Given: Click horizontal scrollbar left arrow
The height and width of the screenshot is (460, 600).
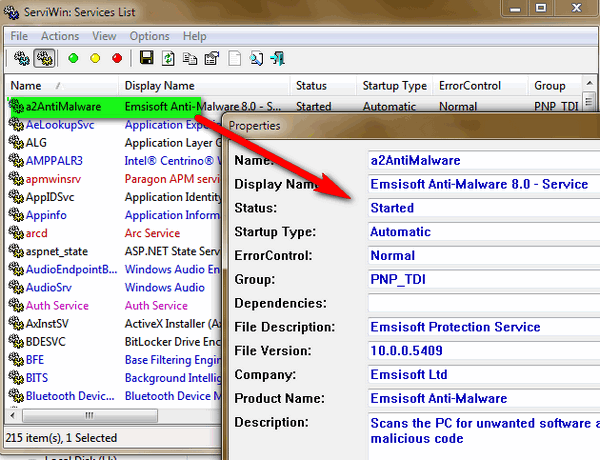Looking at the screenshot, I should pos(13,415).
